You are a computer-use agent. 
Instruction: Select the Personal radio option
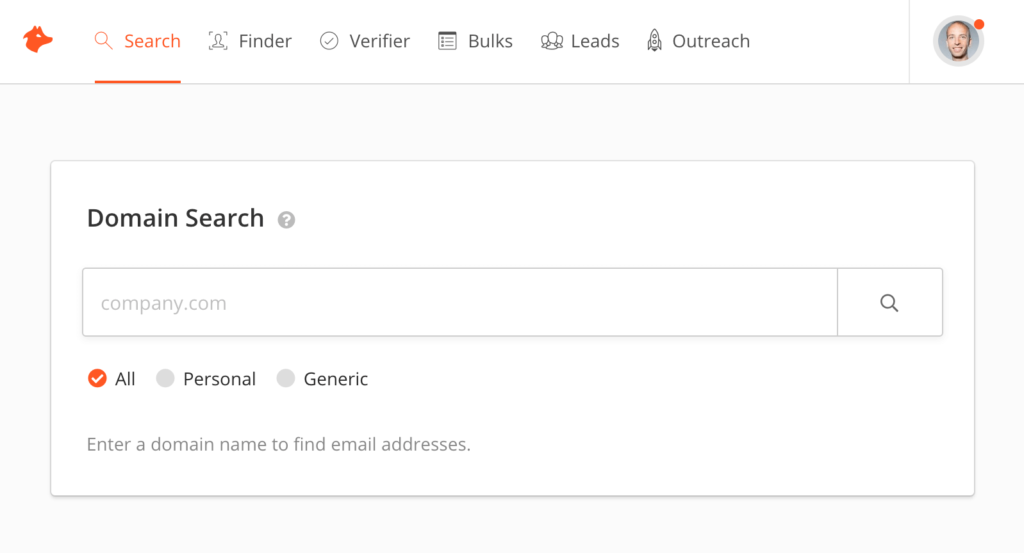pos(166,379)
